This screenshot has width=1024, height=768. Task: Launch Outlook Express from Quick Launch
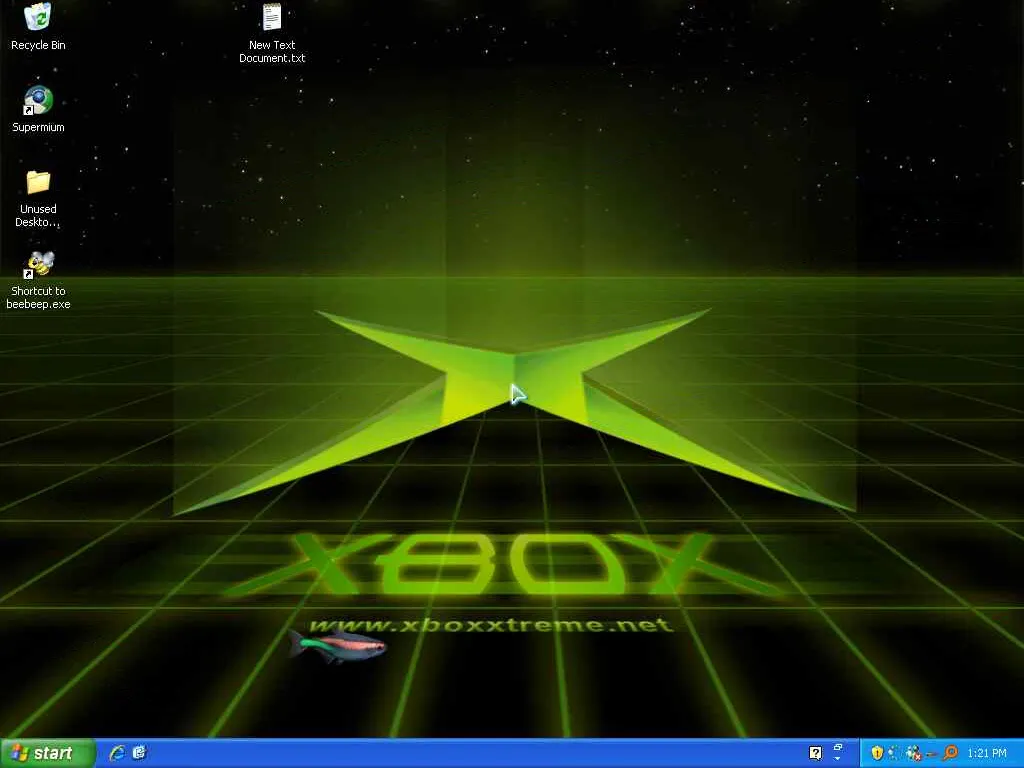point(139,753)
